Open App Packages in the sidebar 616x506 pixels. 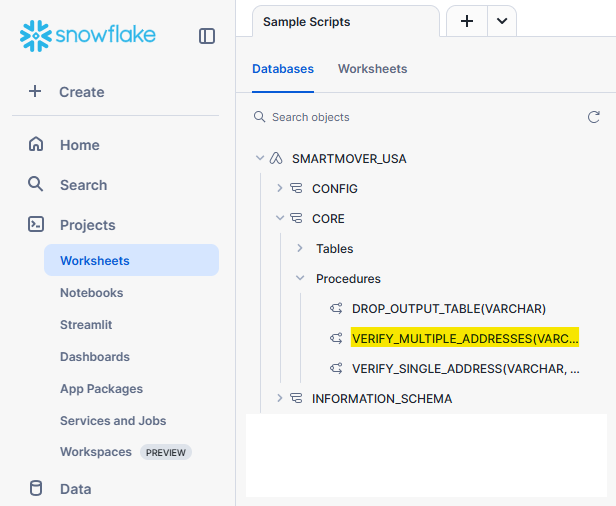click(x=101, y=389)
